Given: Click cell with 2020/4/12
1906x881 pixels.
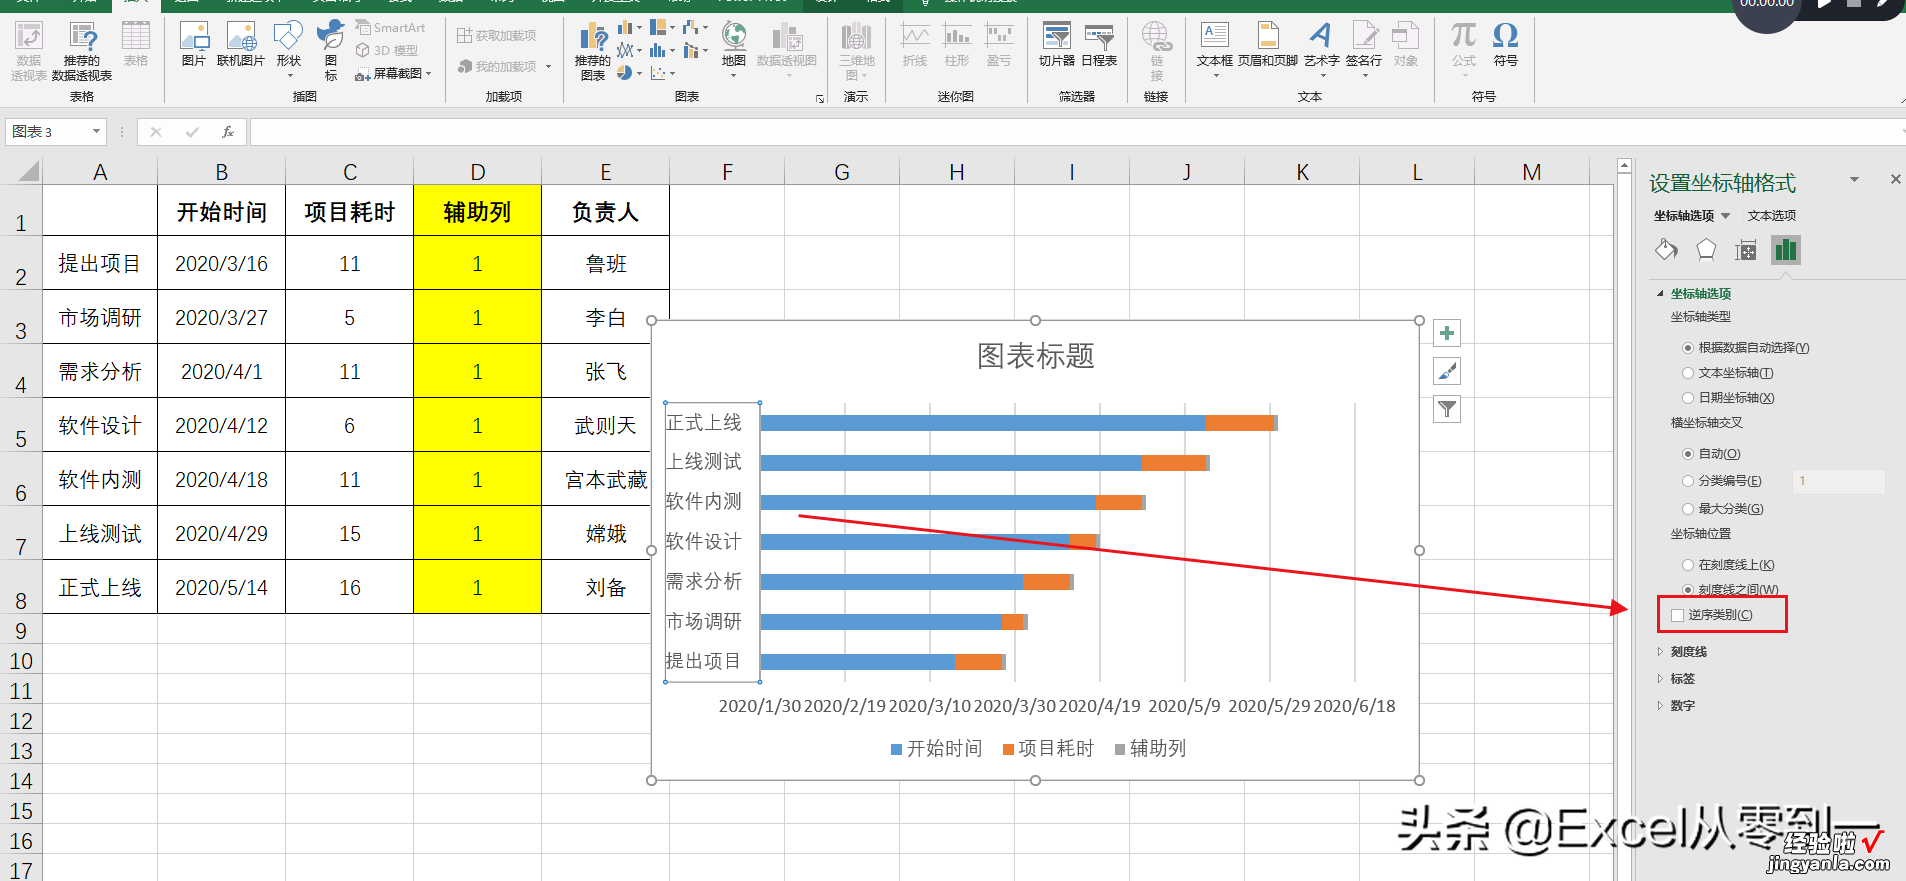Looking at the screenshot, I should pos(221,426).
